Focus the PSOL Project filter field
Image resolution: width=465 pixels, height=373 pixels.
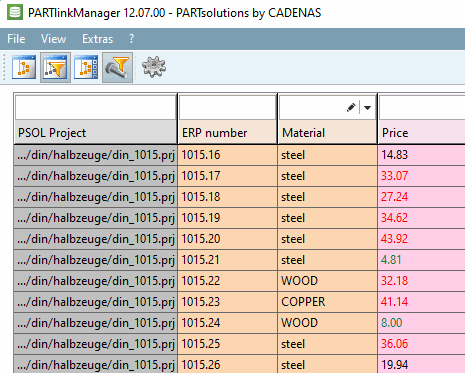(96, 108)
